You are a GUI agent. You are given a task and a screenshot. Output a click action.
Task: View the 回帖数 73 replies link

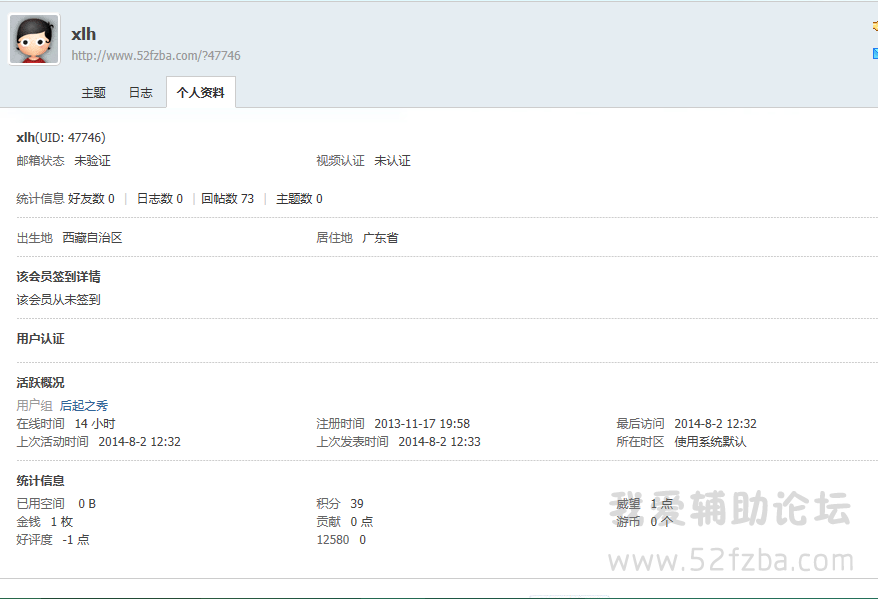click(227, 199)
